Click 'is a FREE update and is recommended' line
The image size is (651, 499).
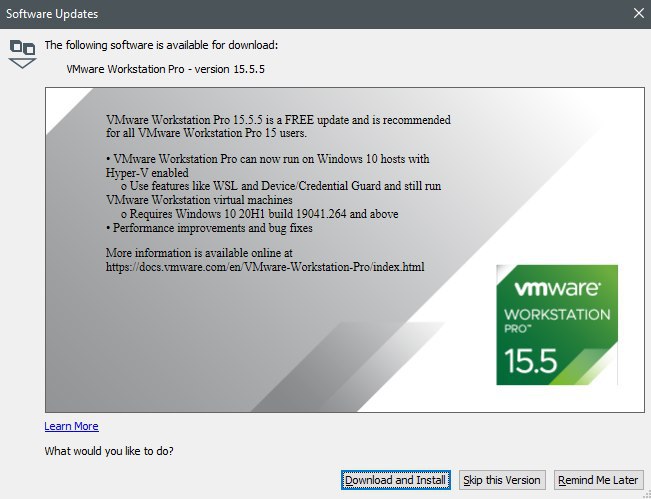pos(278,120)
